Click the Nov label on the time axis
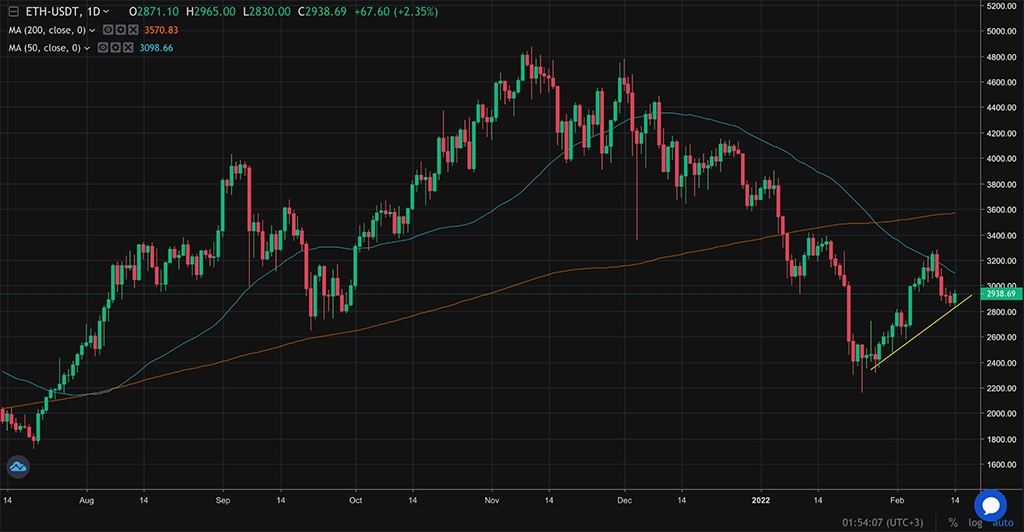This screenshot has width=1024, height=532. pyautogui.click(x=492, y=501)
